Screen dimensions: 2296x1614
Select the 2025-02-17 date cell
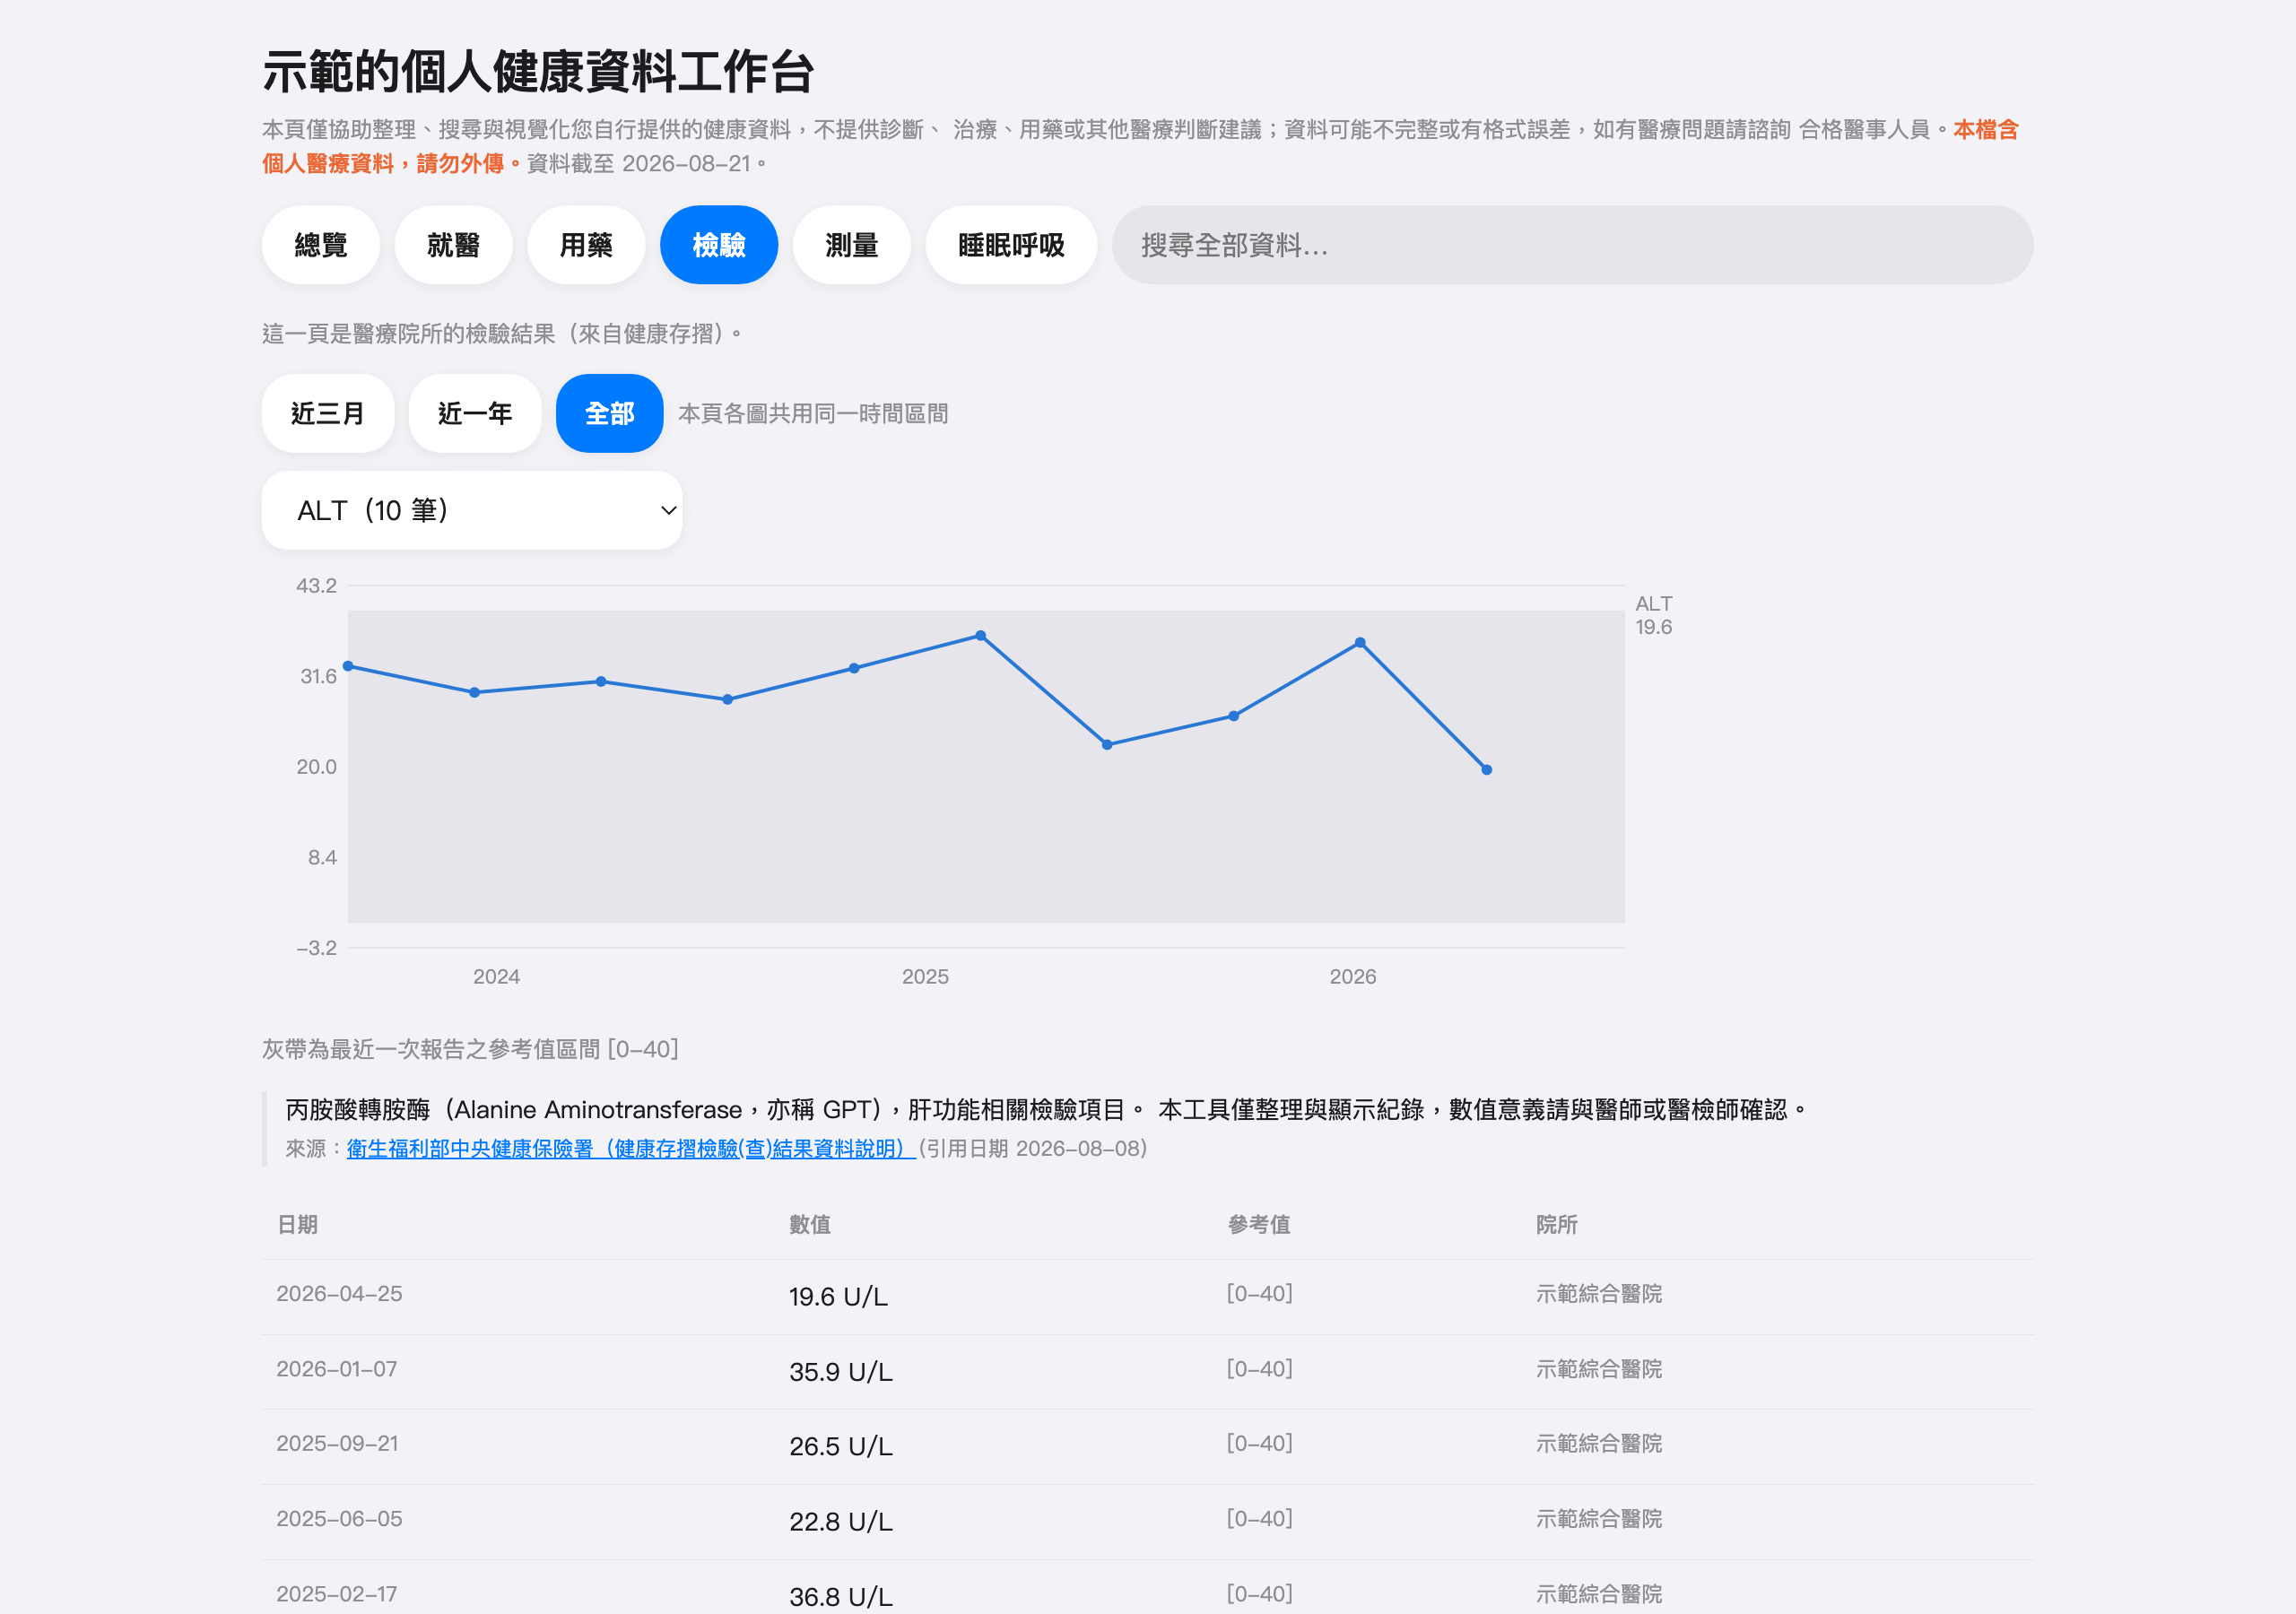coord(337,1593)
